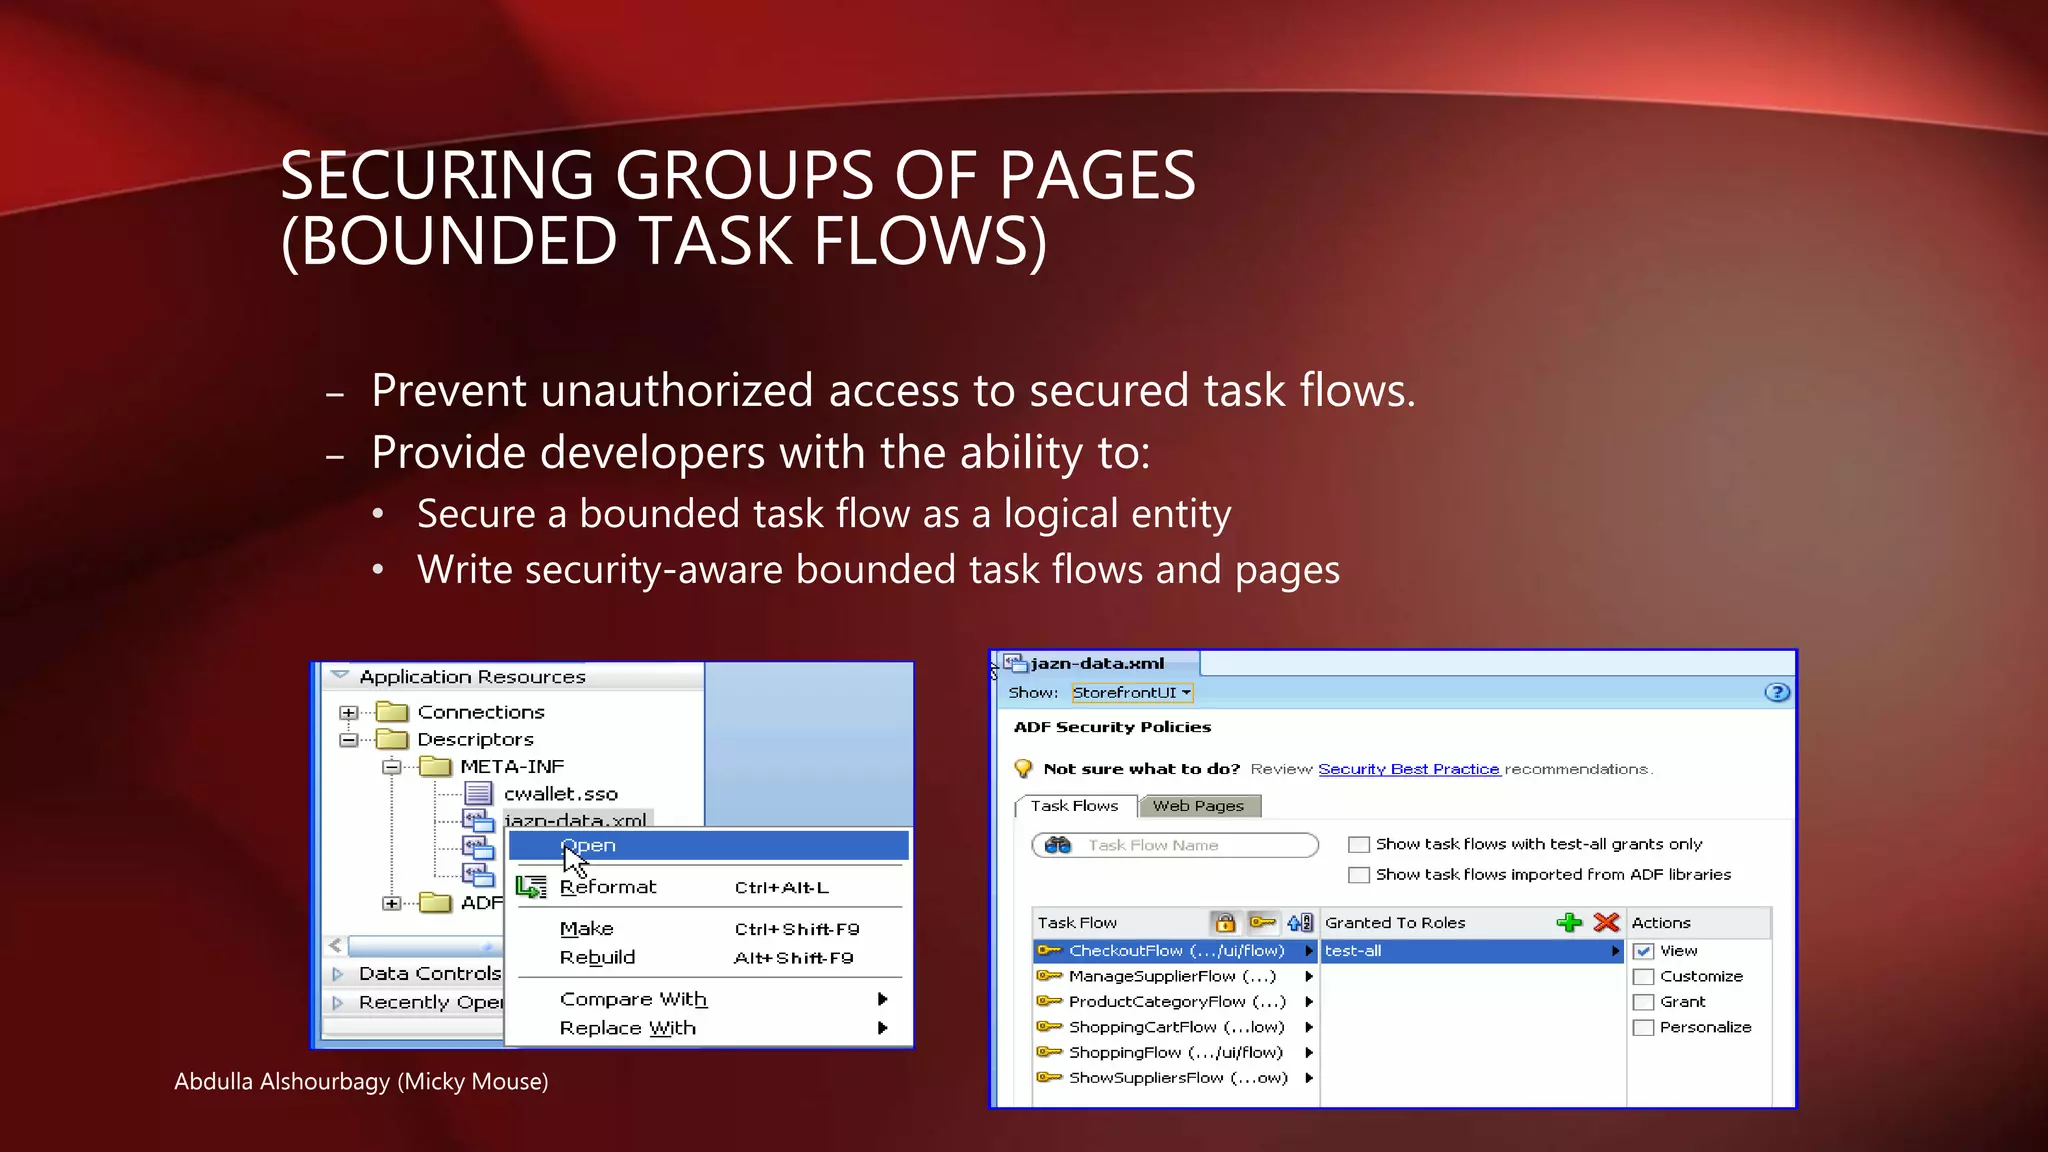Click the key icon beside ProductCategoryFlow
The height and width of the screenshot is (1152, 2048).
[x=1049, y=1001]
